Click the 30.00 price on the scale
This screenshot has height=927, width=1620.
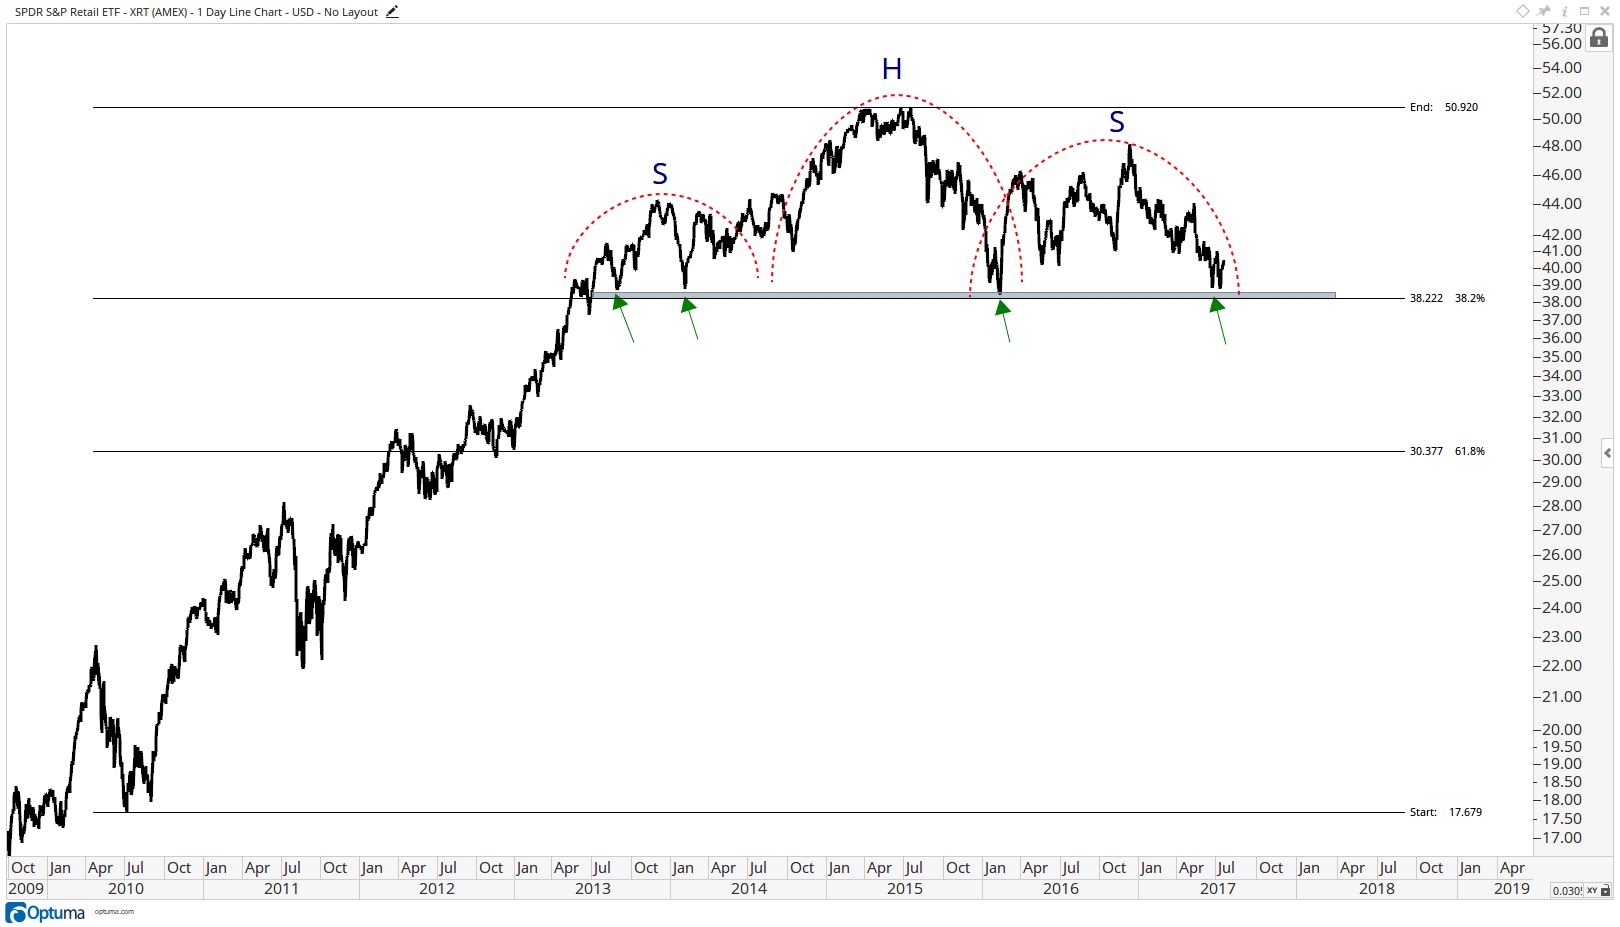coord(1562,459)
